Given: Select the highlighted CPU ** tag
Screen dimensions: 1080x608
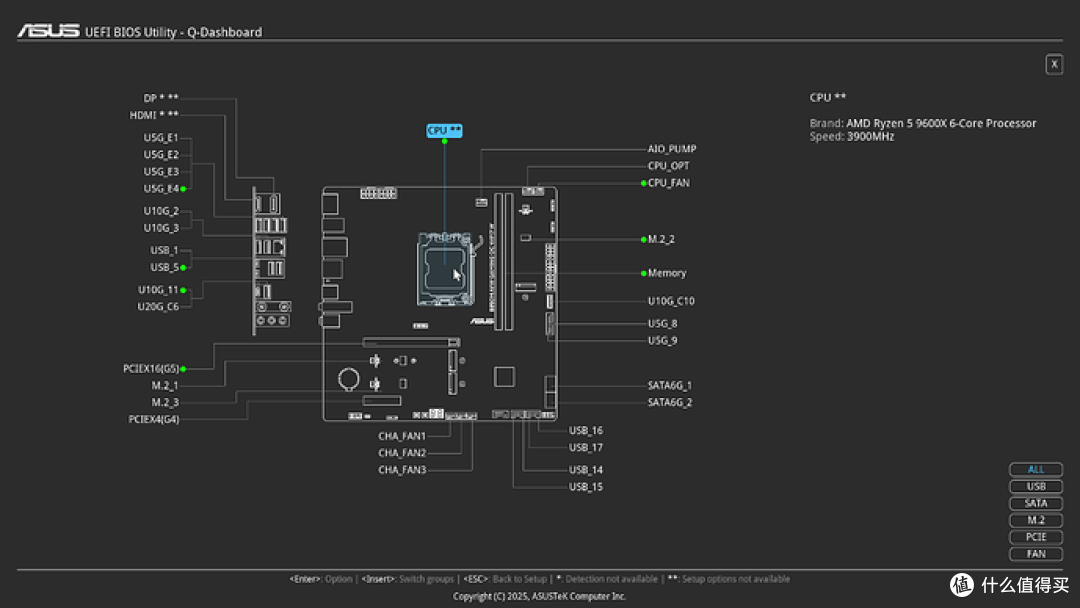Looking at the screenshot, I should click(x=444, y=130).
